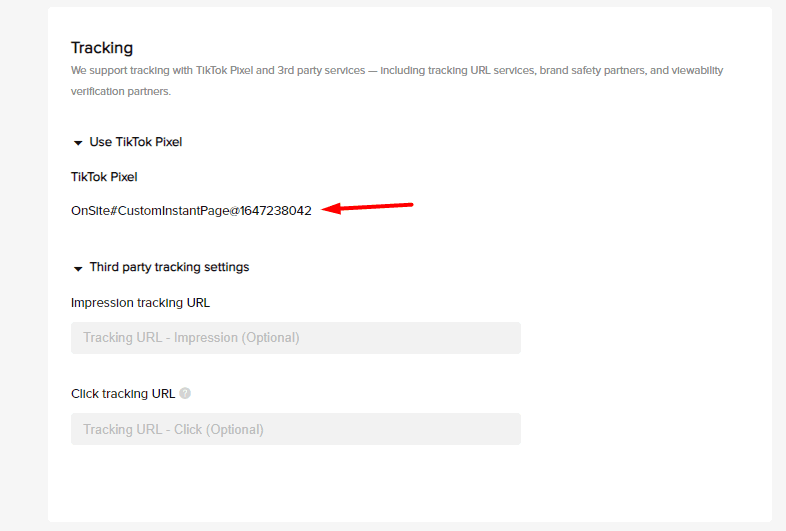Click the "Impression tracking URL" label
This screenshot has width=786, height=531.
click(140, 302)
